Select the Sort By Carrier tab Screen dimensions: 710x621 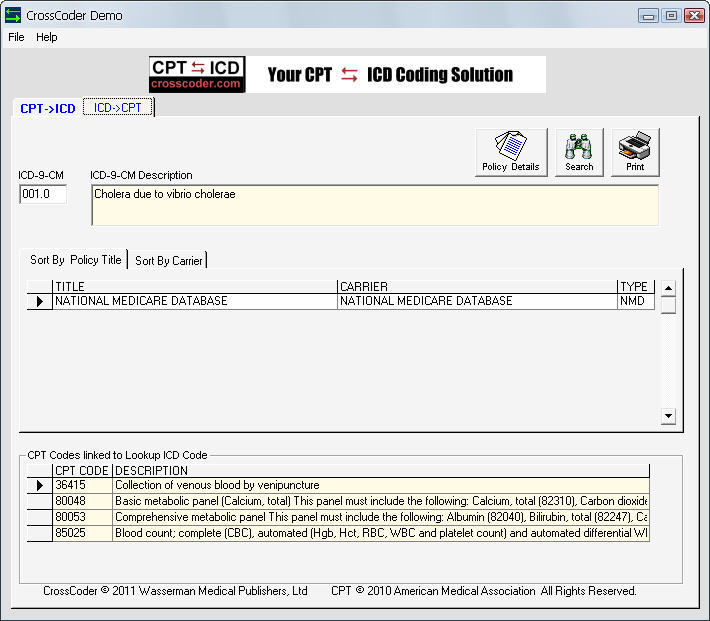coord(168,260)
